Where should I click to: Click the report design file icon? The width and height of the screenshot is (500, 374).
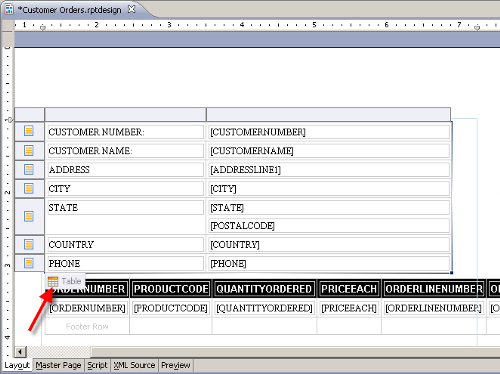[x=9, y=9]
